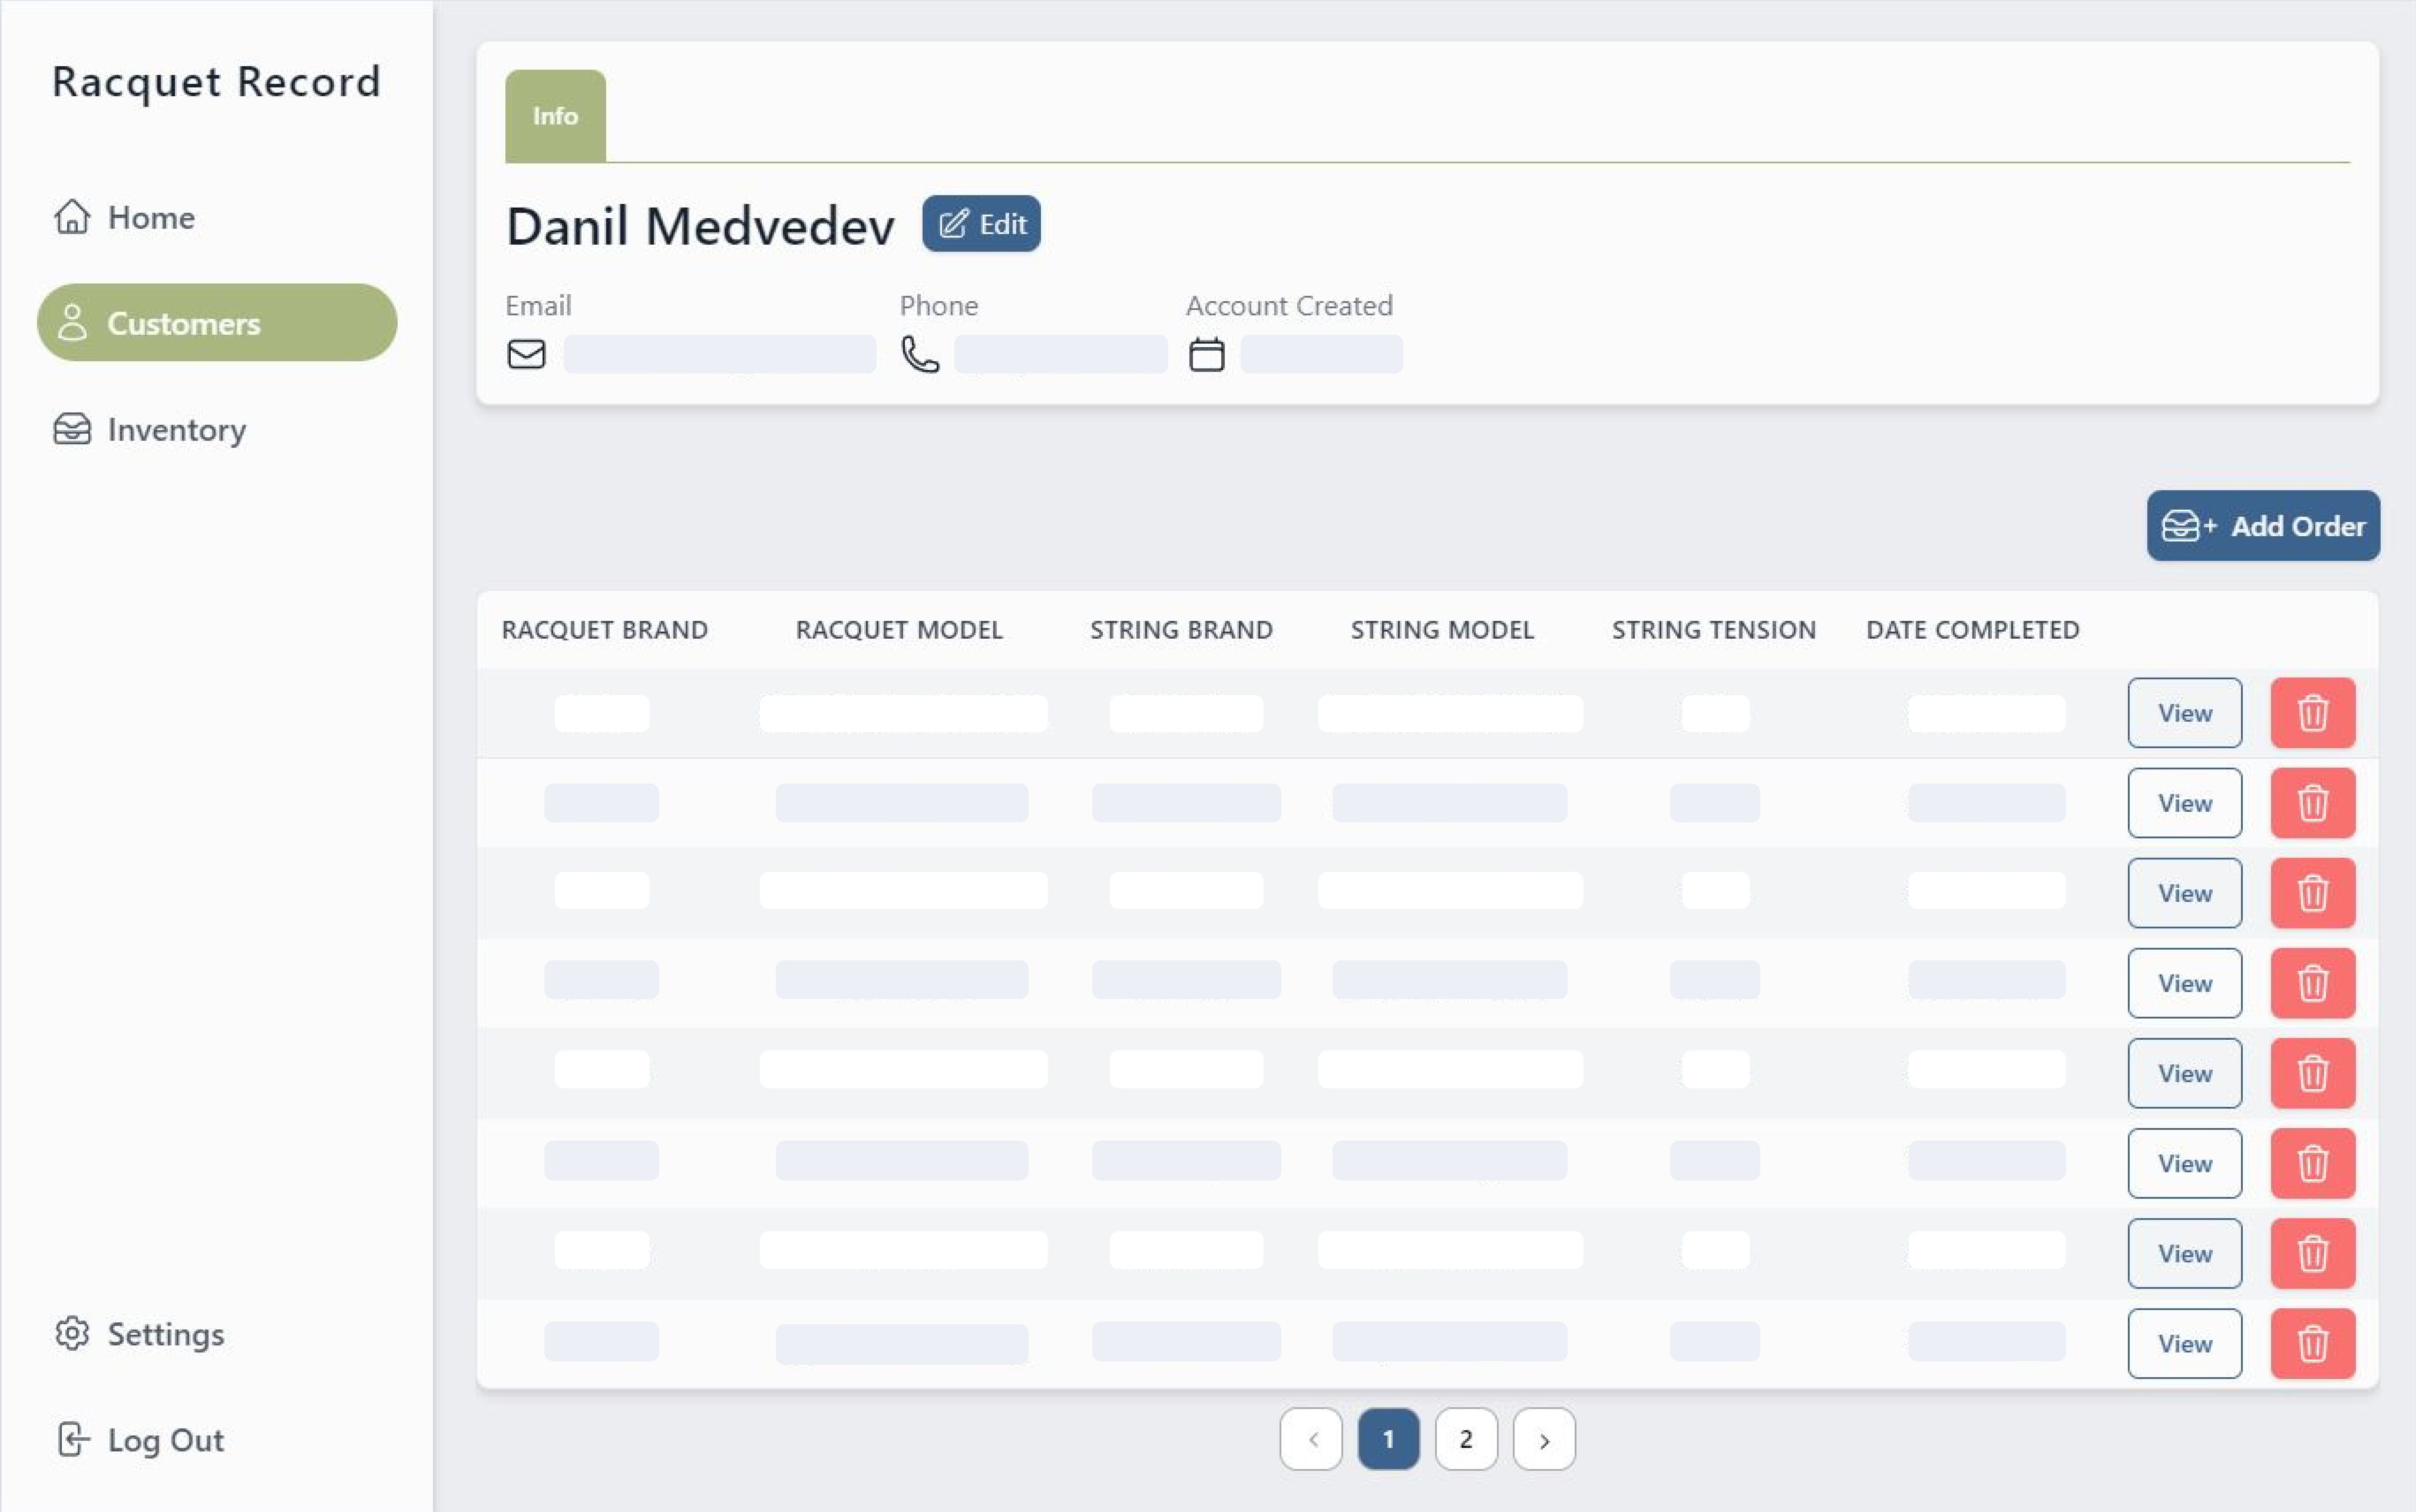Delete the fifth order via trash icon
2416x1512 pixels.
2313,1073
